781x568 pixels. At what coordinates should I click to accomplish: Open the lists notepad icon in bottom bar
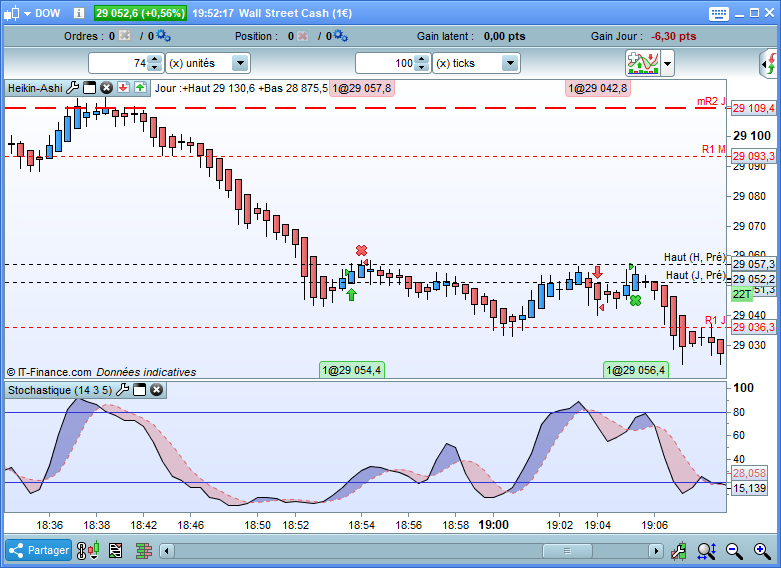[116, 551]
